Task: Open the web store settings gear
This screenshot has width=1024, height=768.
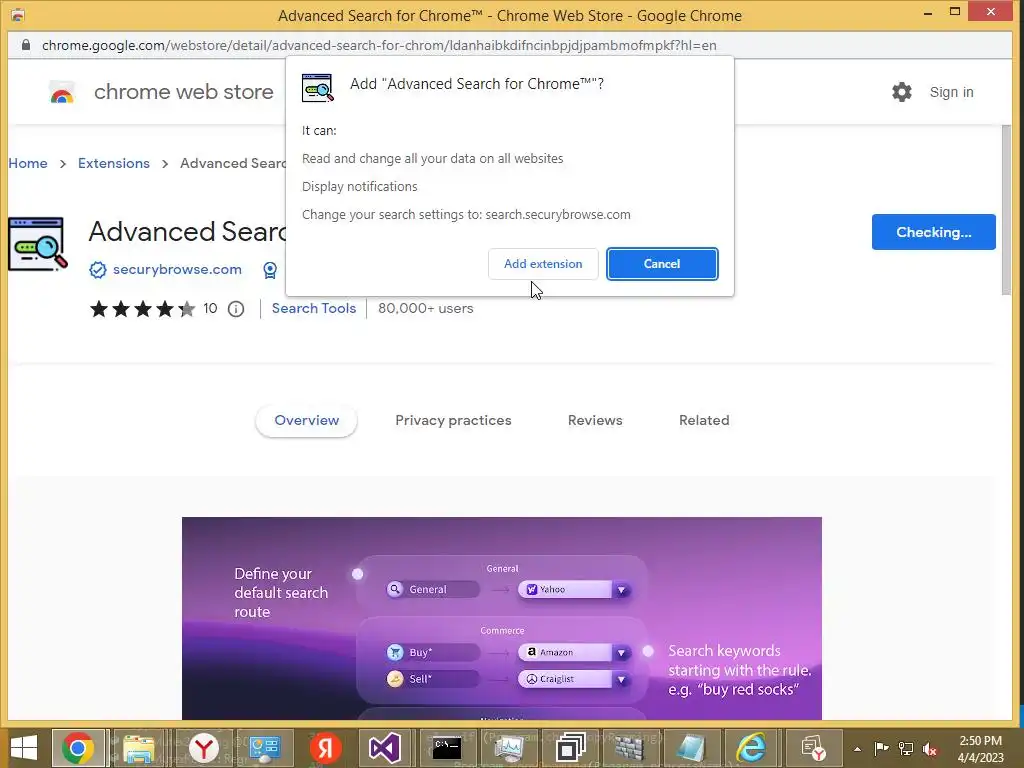Action: point(902,92)
